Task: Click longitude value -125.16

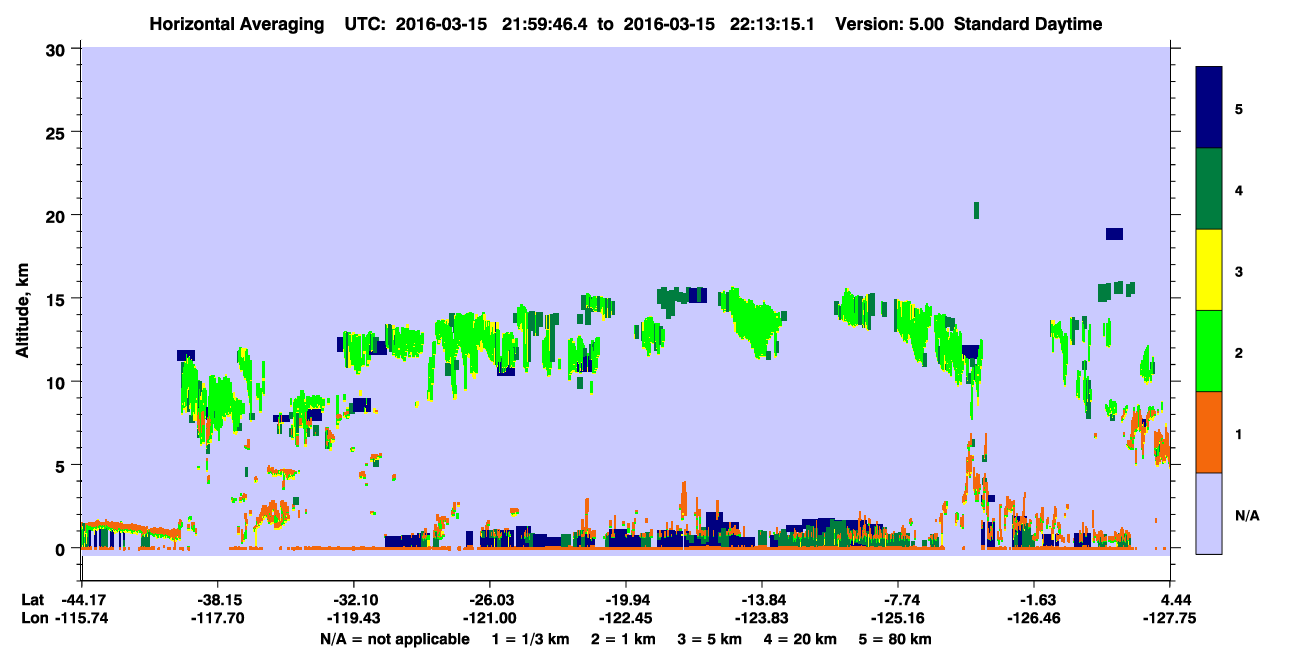Action: [898, 618]
